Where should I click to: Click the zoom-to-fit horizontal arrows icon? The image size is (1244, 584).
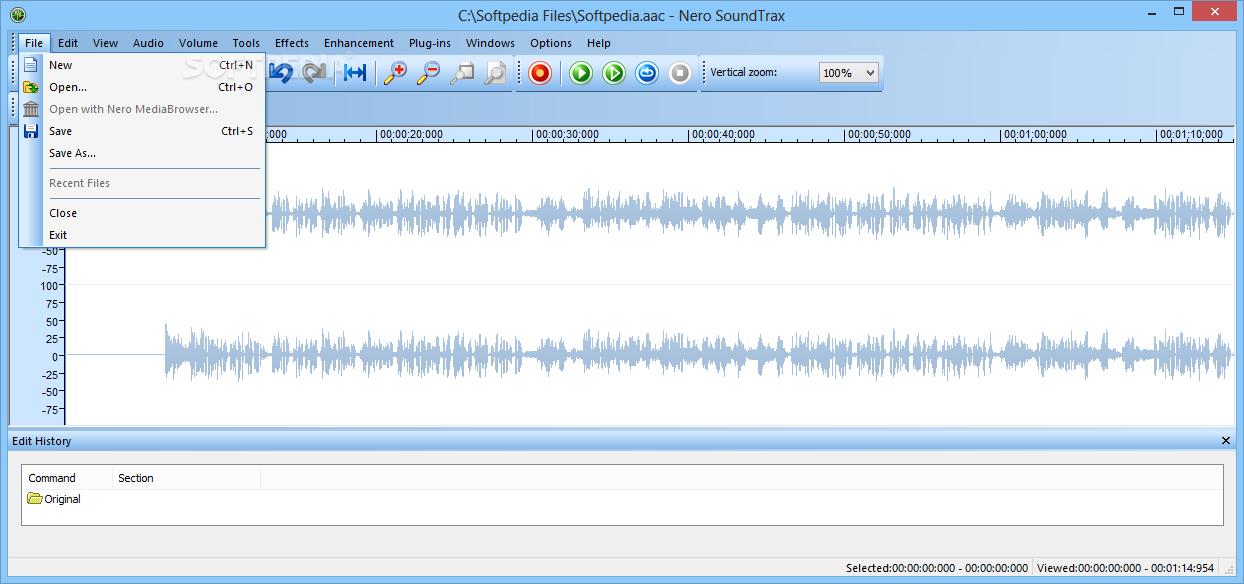tap(355, 73)
